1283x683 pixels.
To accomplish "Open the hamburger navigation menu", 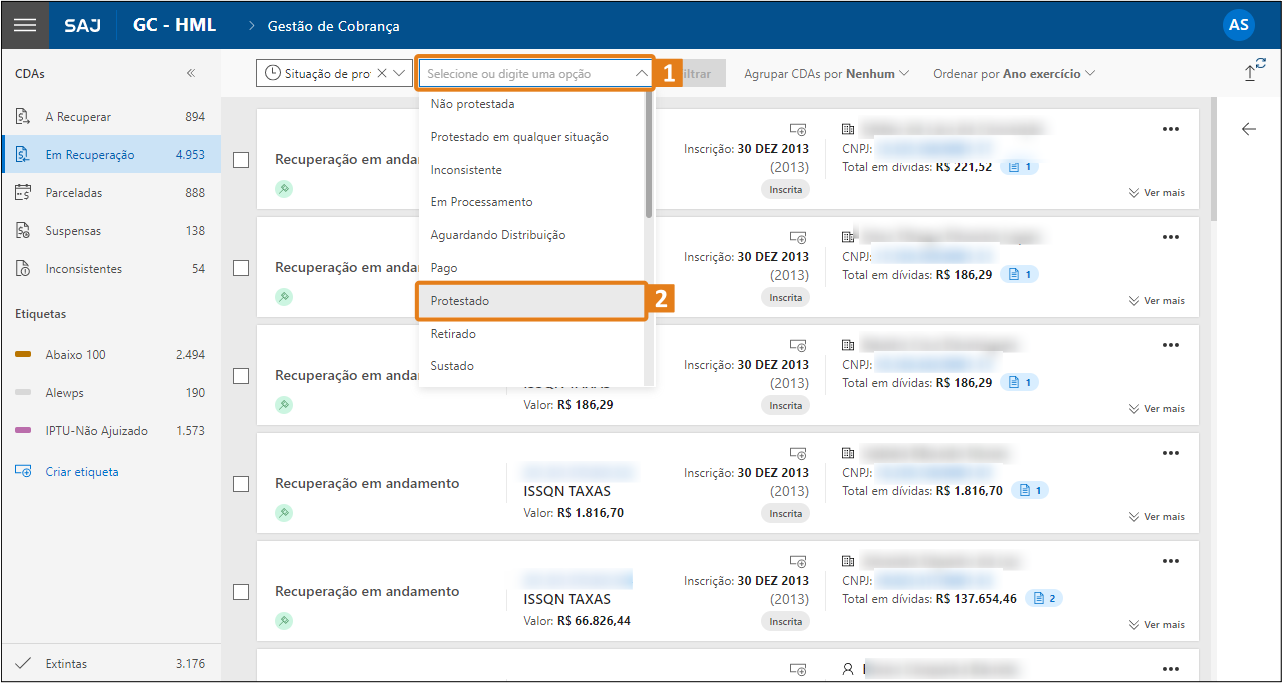I will pyautogui.click(x=25, y=25).
